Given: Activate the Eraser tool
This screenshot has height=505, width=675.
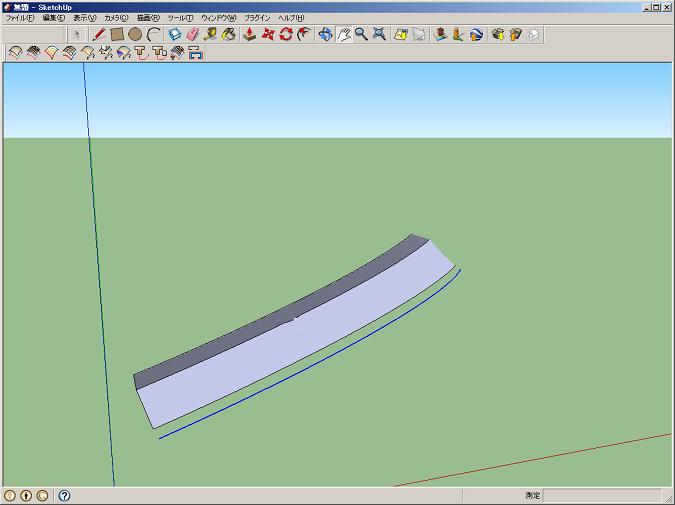Looking at the screenshot, I should point(193,34).
